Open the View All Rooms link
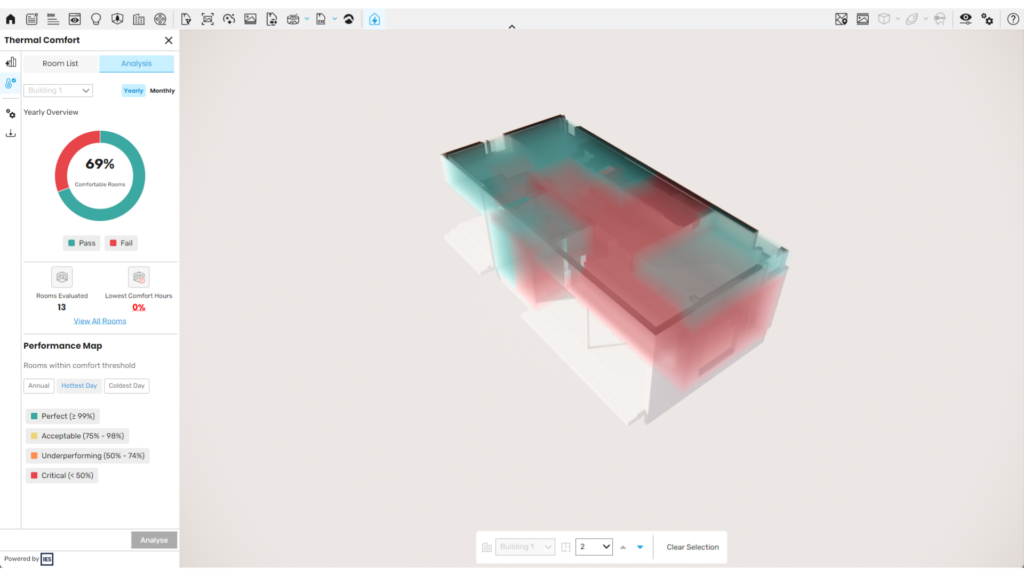The image size is (1024, 576). click(x=100, y=321)
